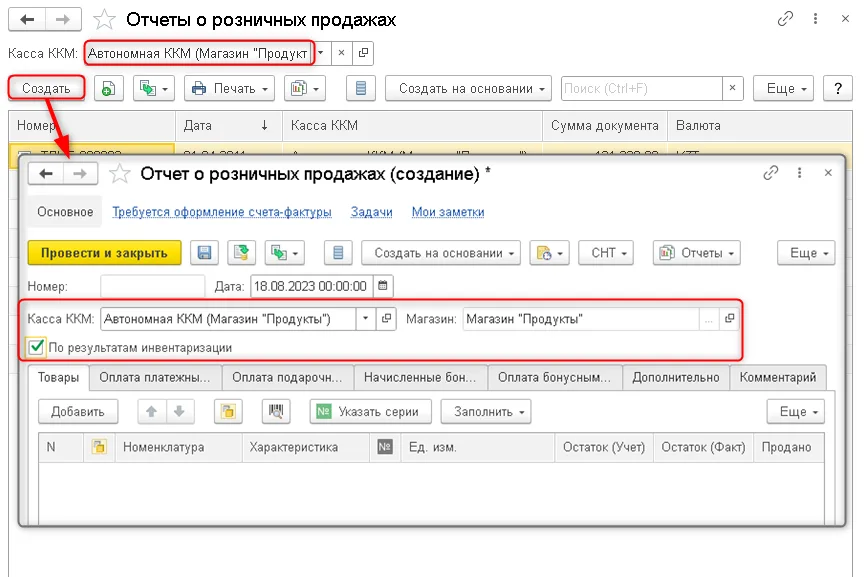Switch to the Оплата бонусным... tab
Image resolution: width=864 pixels, height=577 pixels.
(555, 378)
